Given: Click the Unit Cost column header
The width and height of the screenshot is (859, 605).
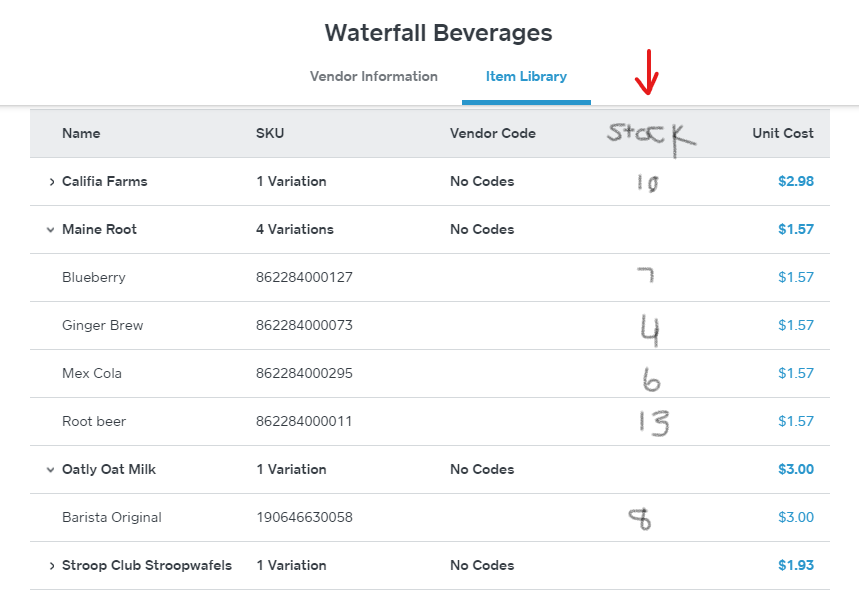Looking at the screenshot, I should coord(782,134).
